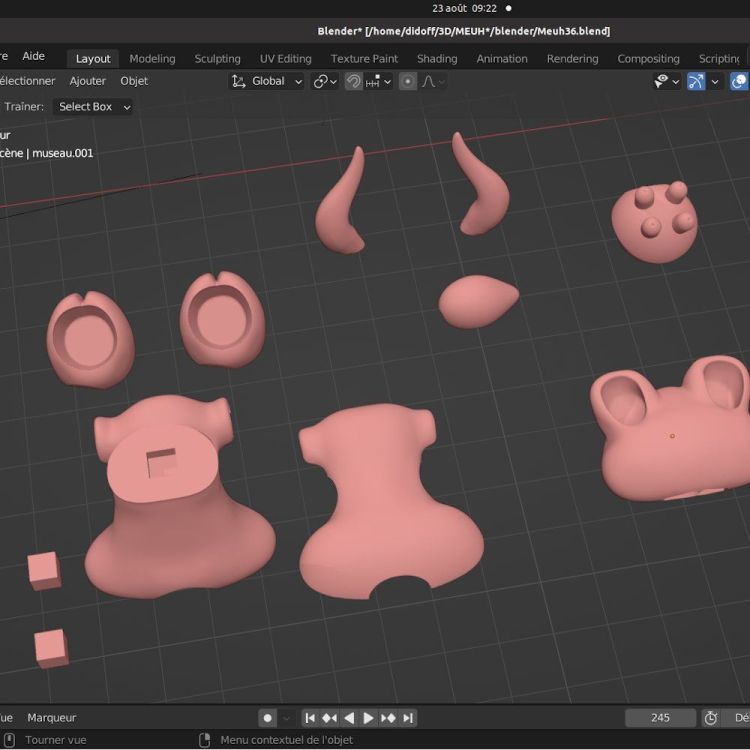Viewport: 750px width, 750px height.
Task: Click the Tourner vue status bar hint
Action: click(55, 740)
